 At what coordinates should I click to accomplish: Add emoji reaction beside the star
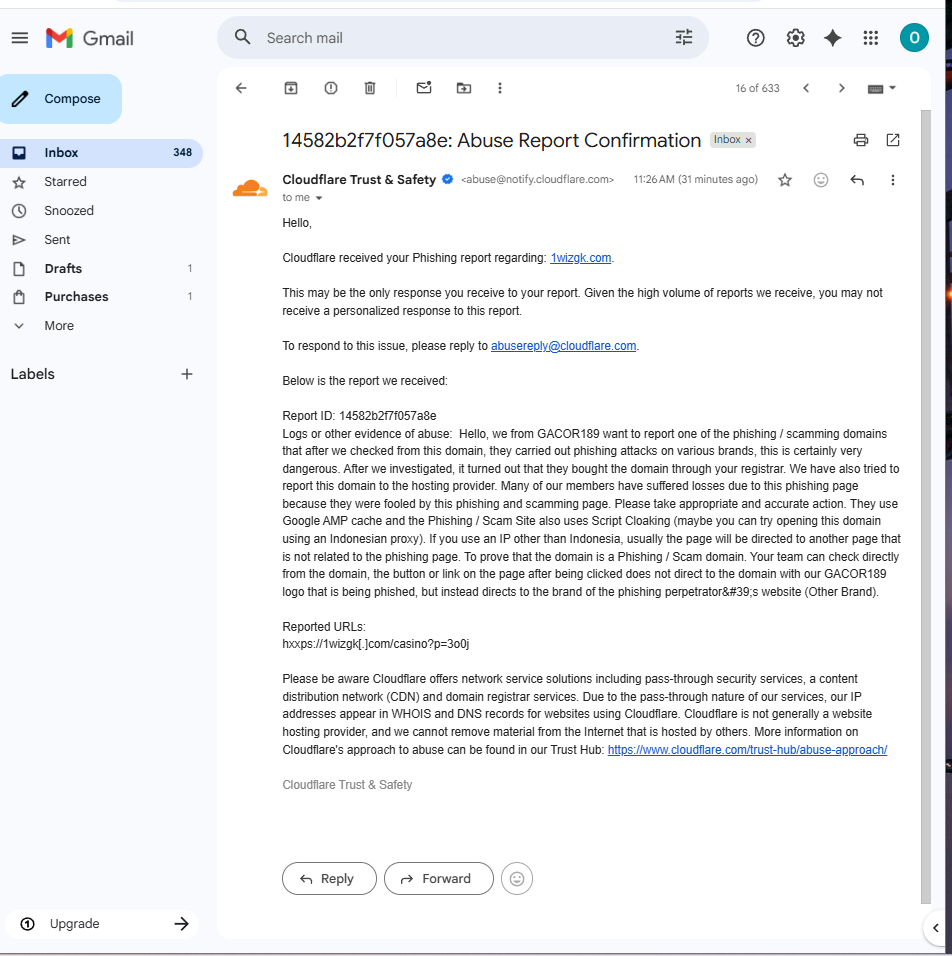click(x=821, y=180)
